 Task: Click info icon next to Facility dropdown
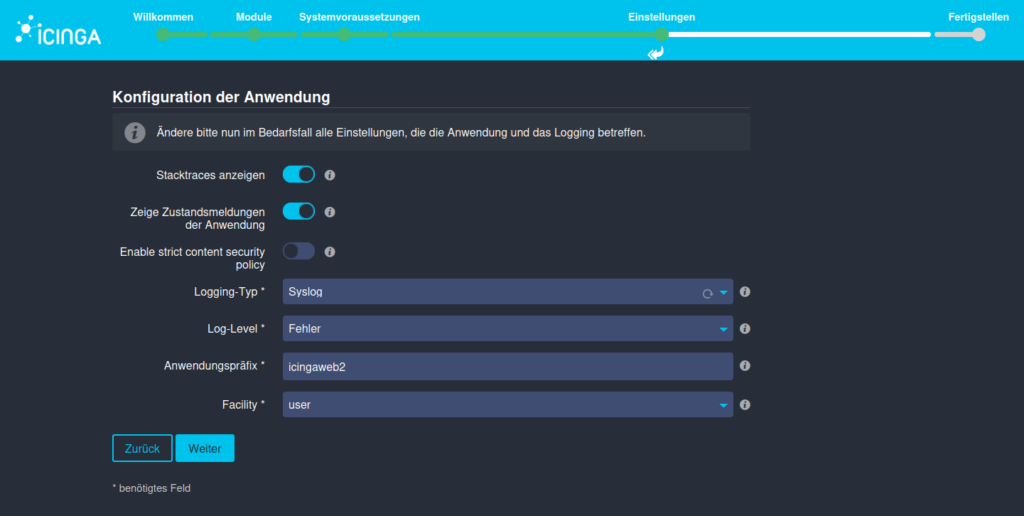pyautogui.click(x=745, y=405)
